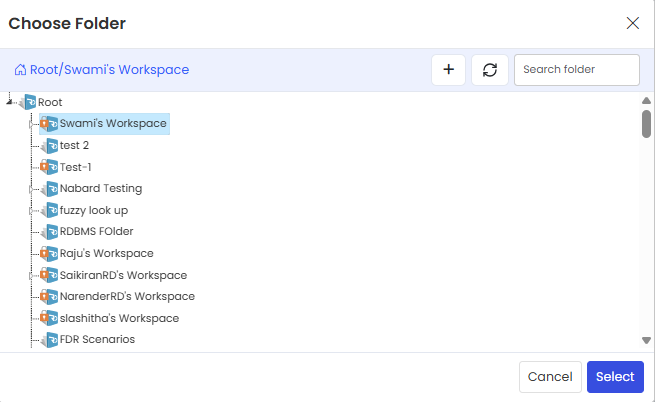Select slashitha's Workspace folder
The width and height of the screenshot is (655, 402).
pos(119,318)
